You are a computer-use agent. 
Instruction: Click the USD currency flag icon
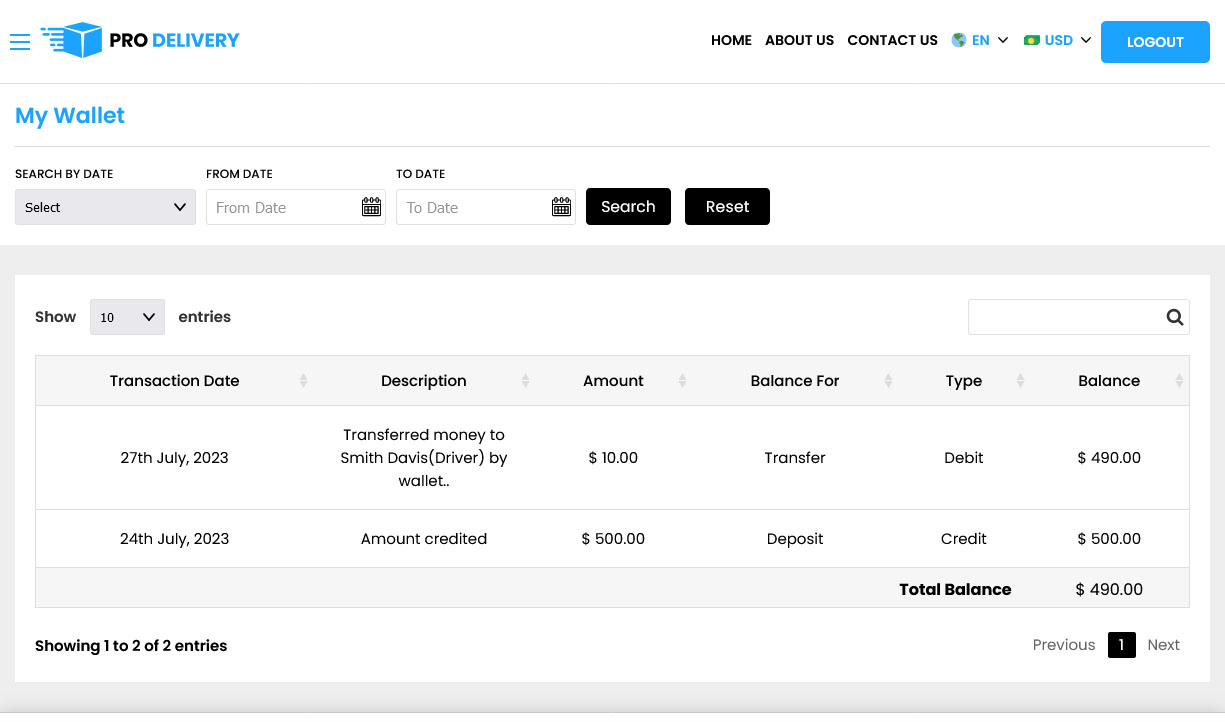1032,40
